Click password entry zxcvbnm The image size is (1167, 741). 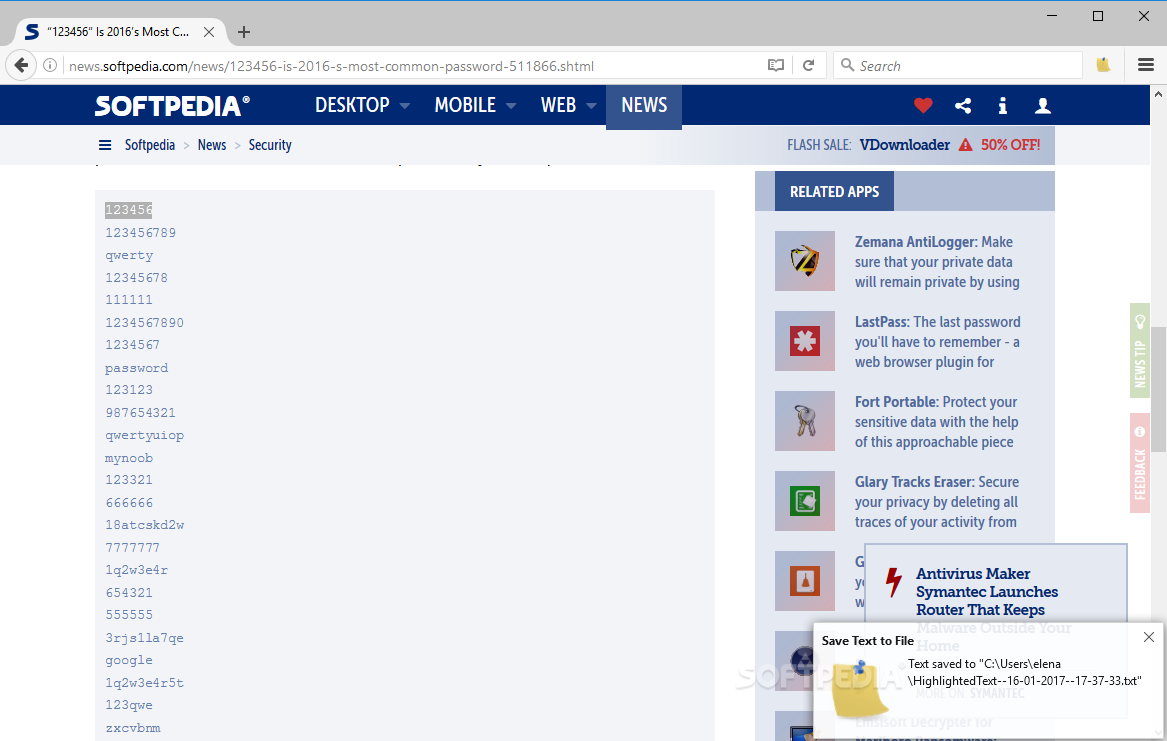[x=132, y=728]
